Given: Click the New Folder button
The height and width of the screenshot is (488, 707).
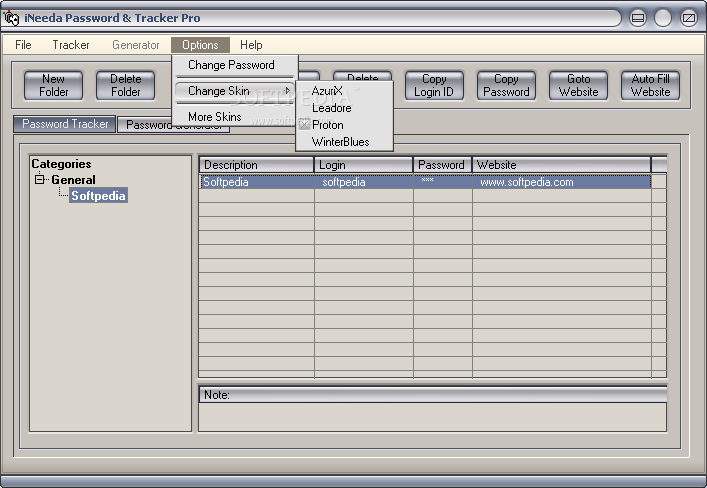Looking at the screenshot, I should tap(53, 85).
